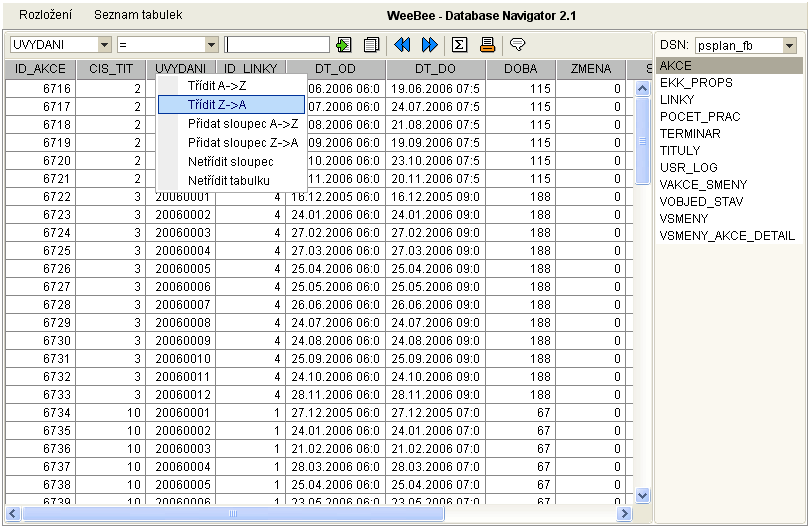Click the blue rewind double-arrow icon
This screenshot has width=810, height=528.
point(403,45)
